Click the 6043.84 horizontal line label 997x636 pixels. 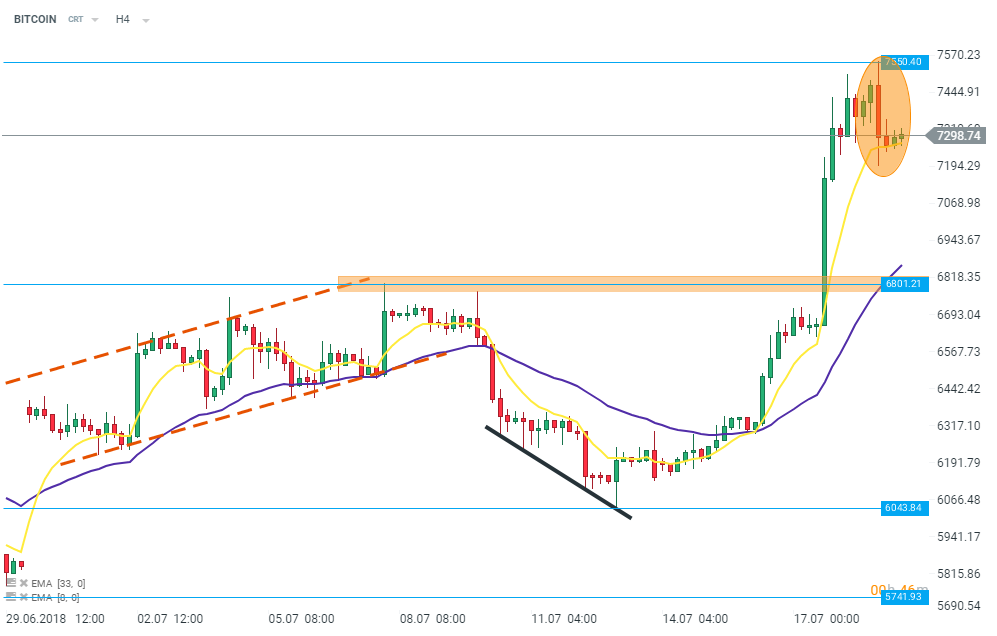coord(902,508)
